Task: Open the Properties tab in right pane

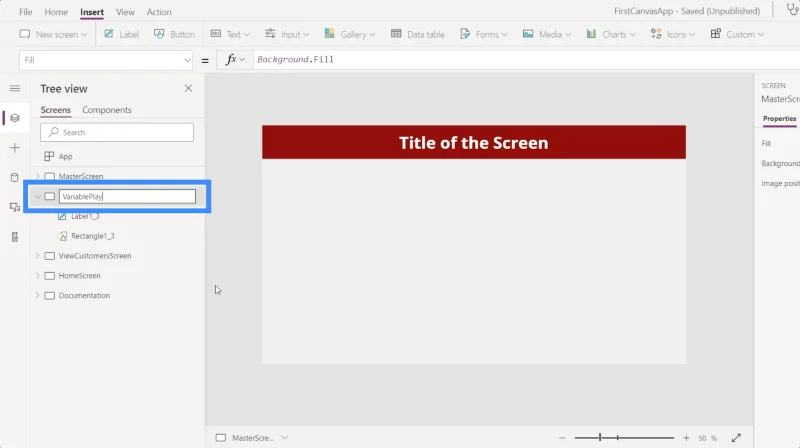Action: pyautogui.click(x=779, y=118)
